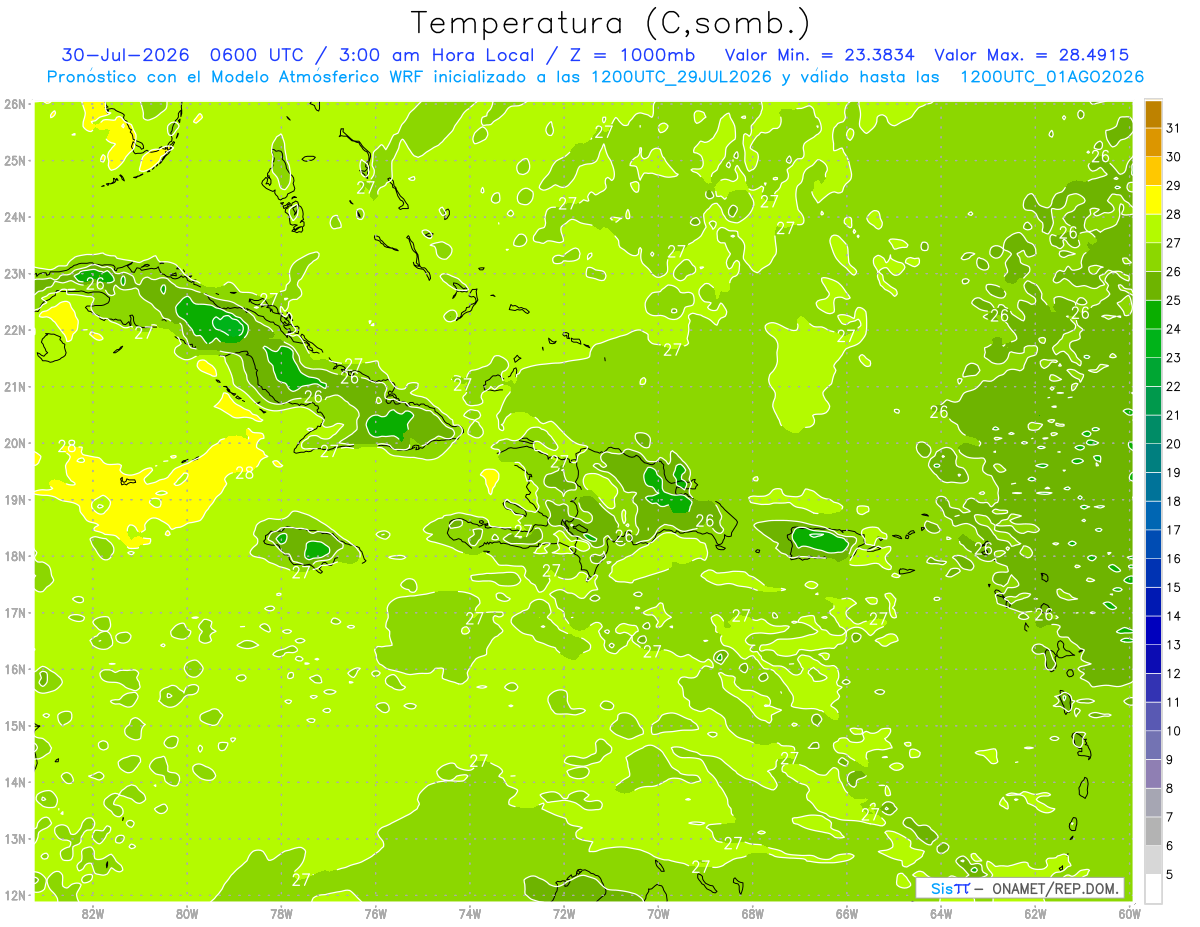Click the '25N' latitude axis label
The image size is (1200, 927).
pos(14,160)
